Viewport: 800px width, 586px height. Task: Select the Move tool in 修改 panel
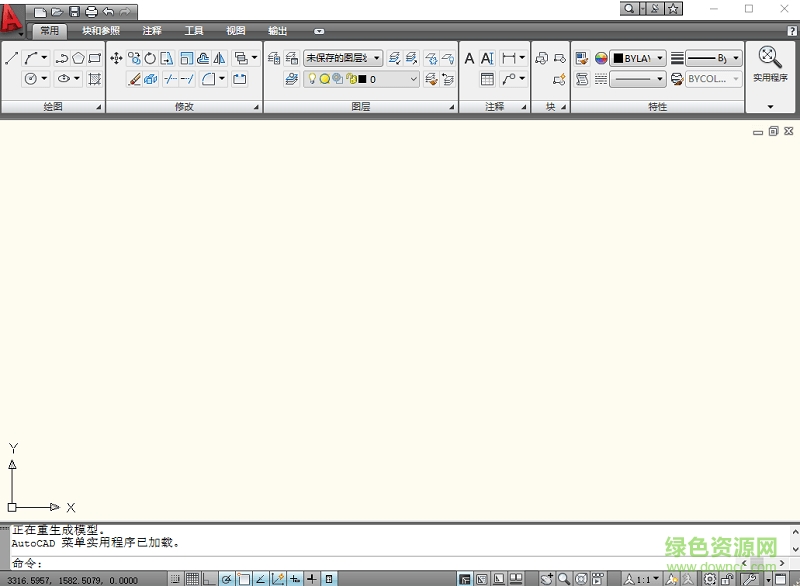[x=116, y=58]
